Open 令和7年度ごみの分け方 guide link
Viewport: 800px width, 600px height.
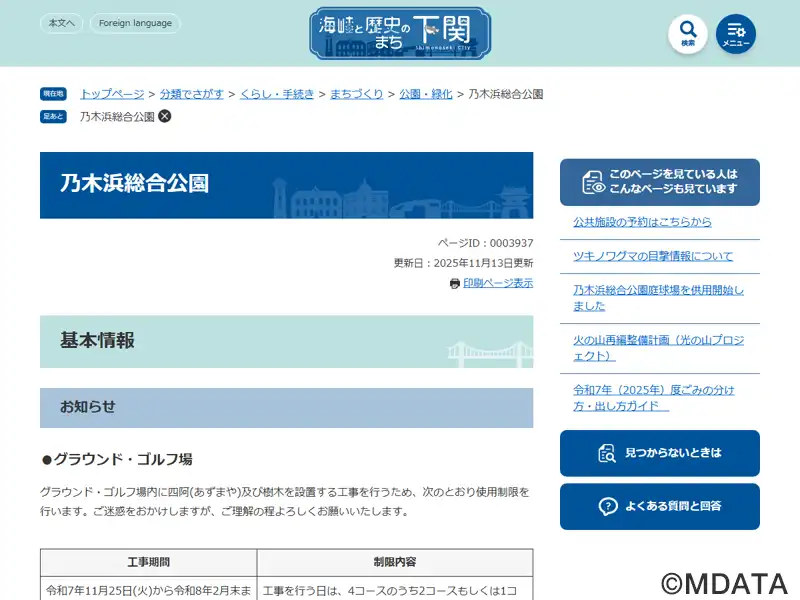click(653, 398)
